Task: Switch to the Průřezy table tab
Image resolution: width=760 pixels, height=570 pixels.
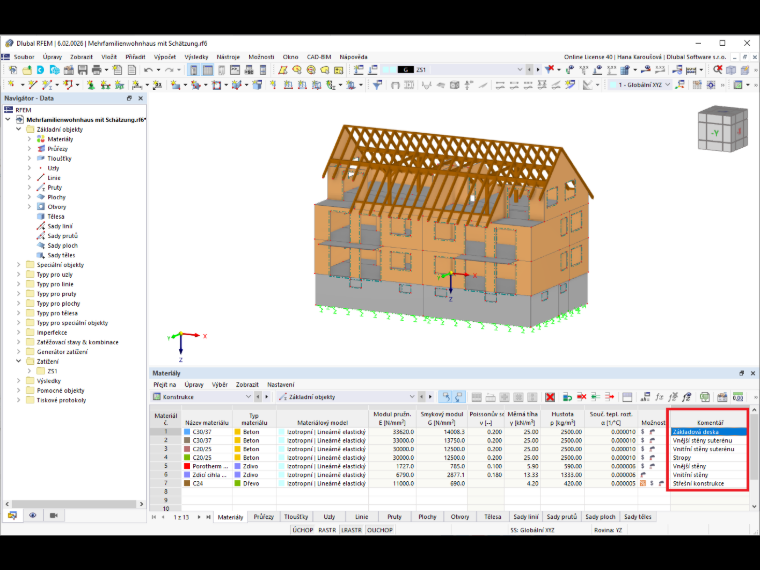Action: [264, 517]
